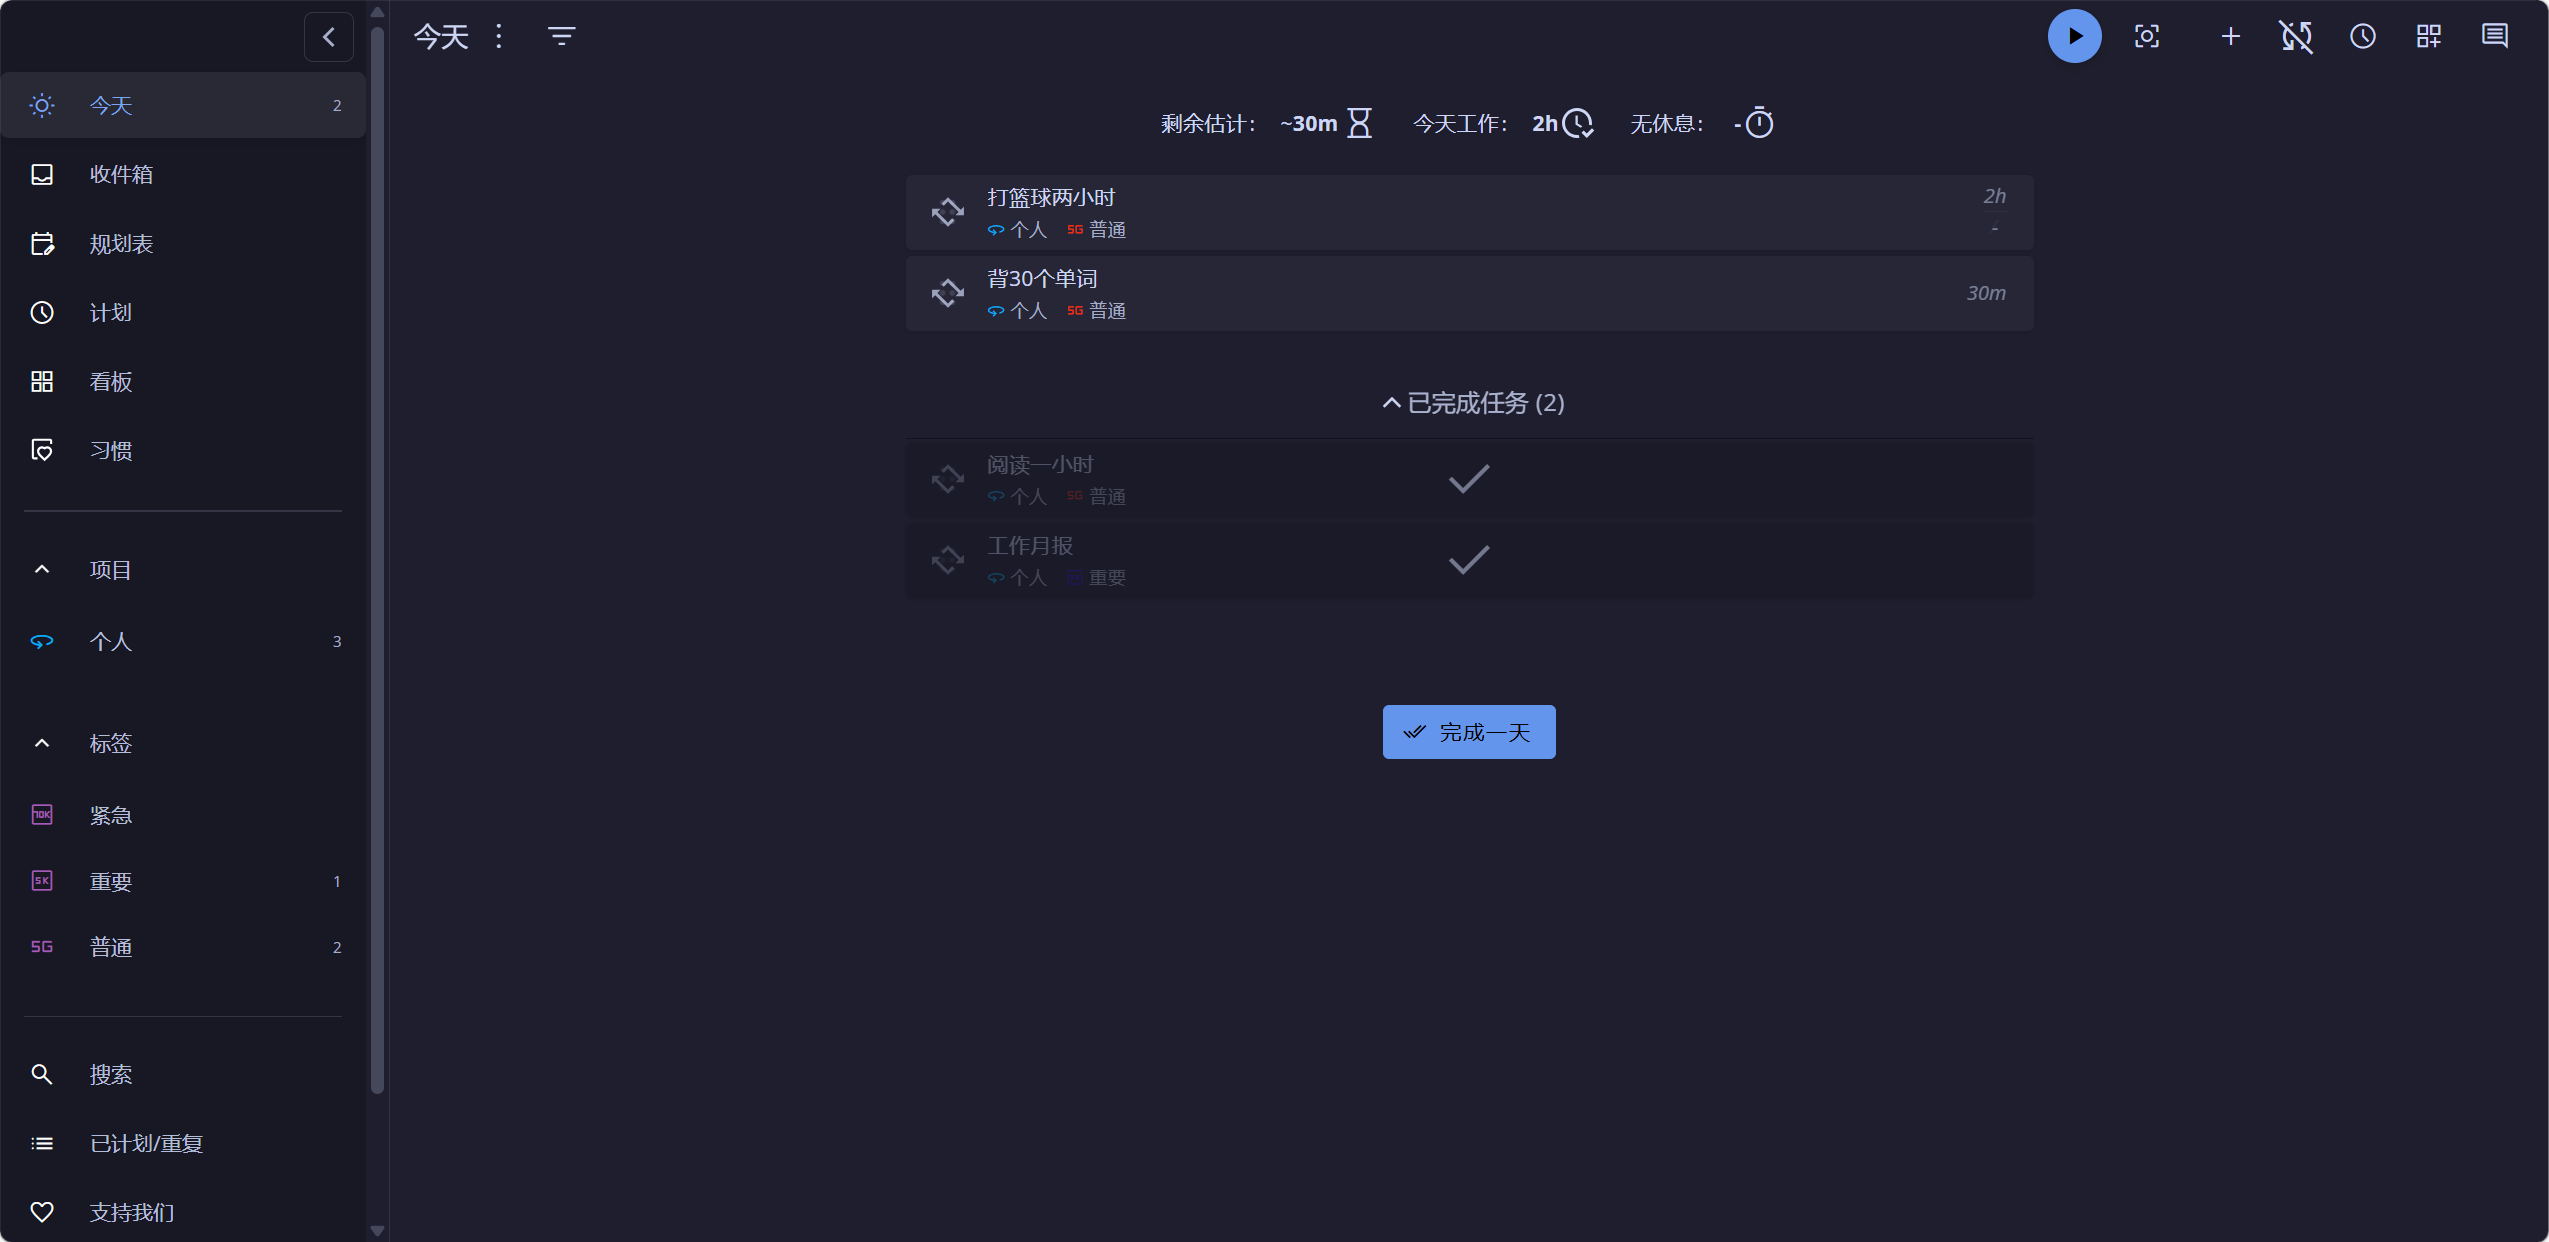Open the task view customizer filter icon
The width and height of the screenshot is (2549, 1242).
coord(561,37)
